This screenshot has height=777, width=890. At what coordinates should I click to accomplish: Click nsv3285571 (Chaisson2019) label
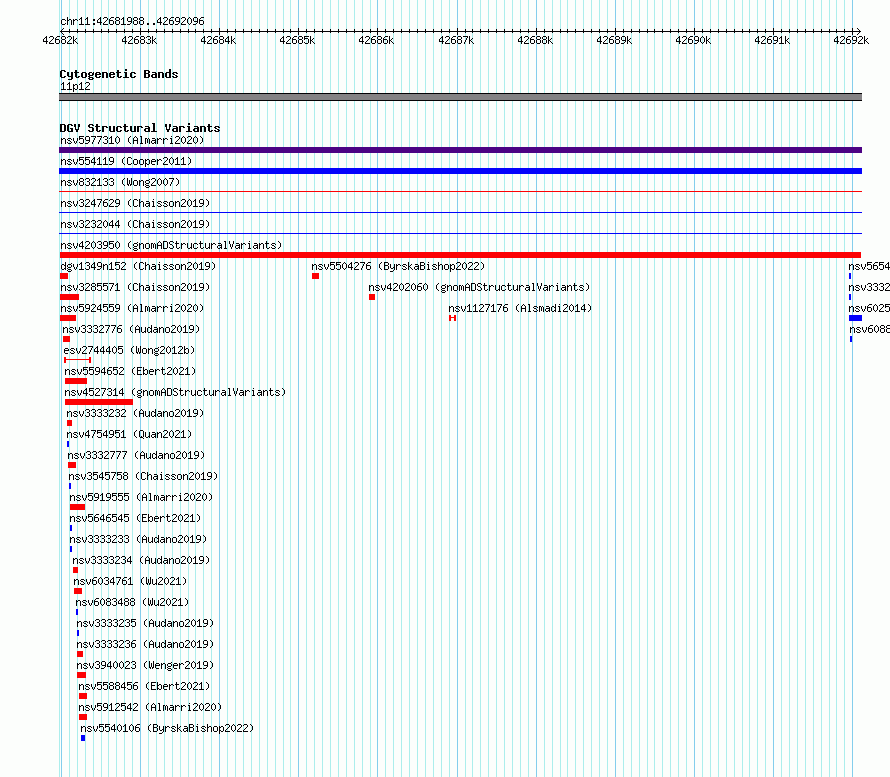(135, 287)
